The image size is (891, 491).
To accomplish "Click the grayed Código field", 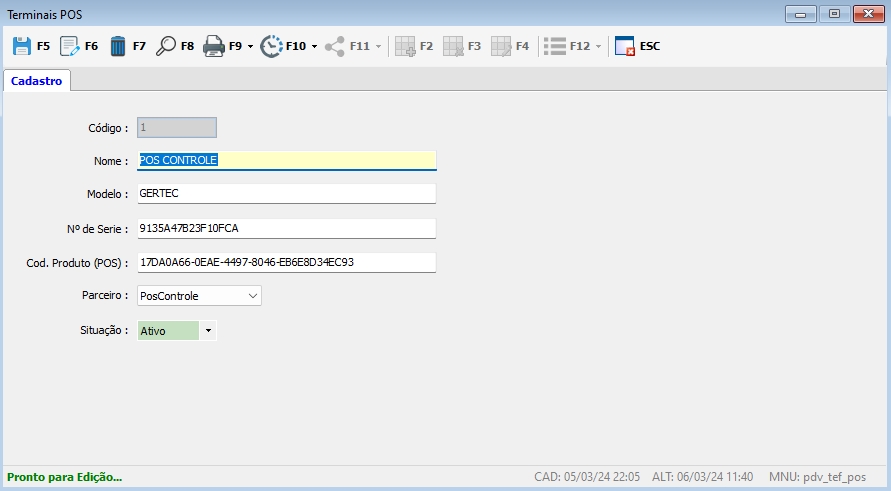I will (177, 128).
